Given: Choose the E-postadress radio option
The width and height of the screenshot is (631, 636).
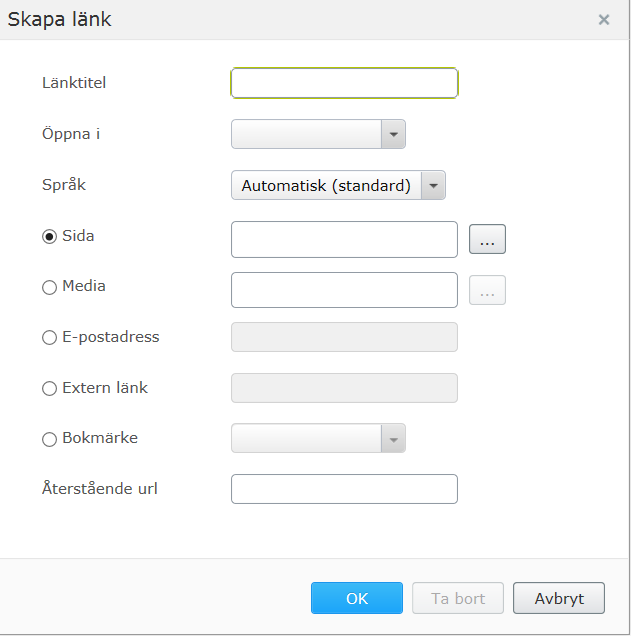Looking at the screenshot, I should pyautogui.click(x=49, y=338).
